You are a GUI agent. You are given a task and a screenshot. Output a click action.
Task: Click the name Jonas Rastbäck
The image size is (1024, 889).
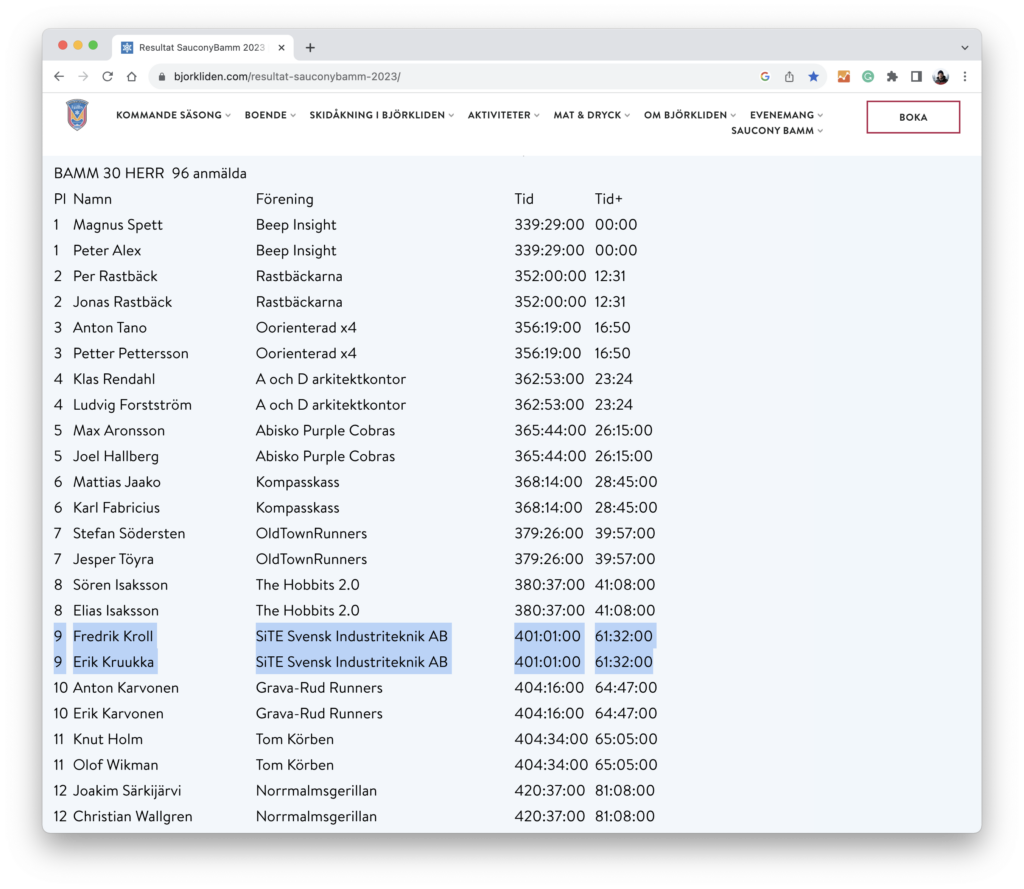pyautogui.click(x=122, y=302)
